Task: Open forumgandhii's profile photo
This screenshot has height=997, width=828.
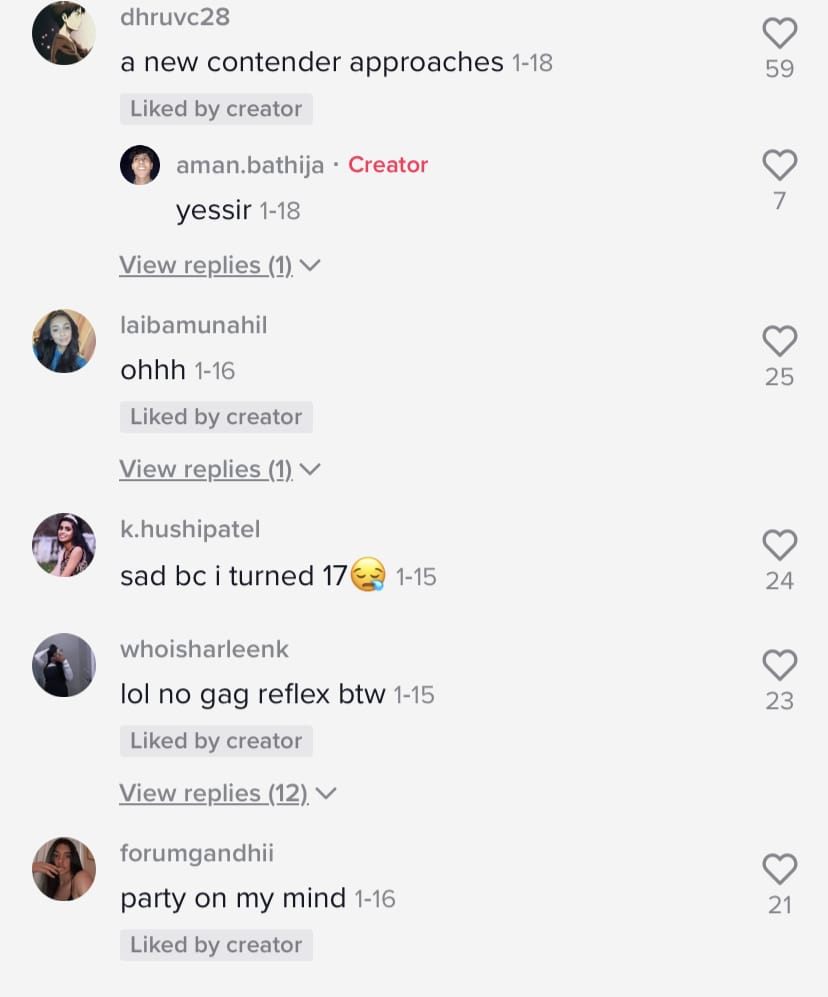Action: pos(64,869)
